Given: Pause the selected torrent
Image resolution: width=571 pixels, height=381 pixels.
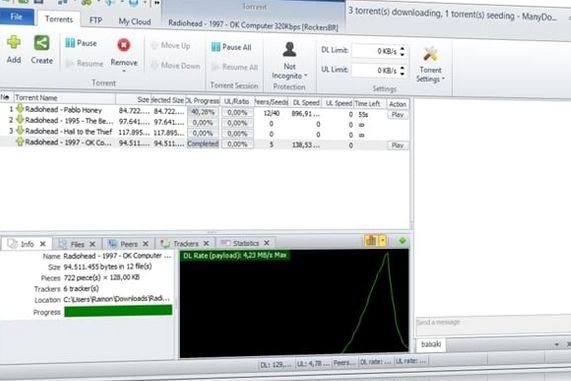Looking at the screenshot, I should 81,43.
